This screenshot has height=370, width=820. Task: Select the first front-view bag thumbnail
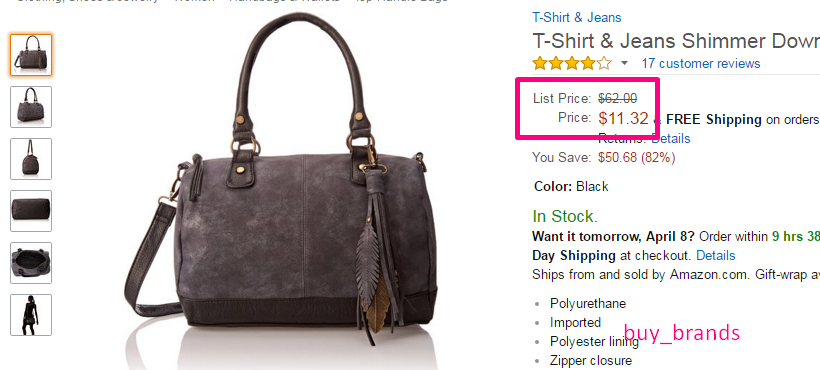pos(31,55)
